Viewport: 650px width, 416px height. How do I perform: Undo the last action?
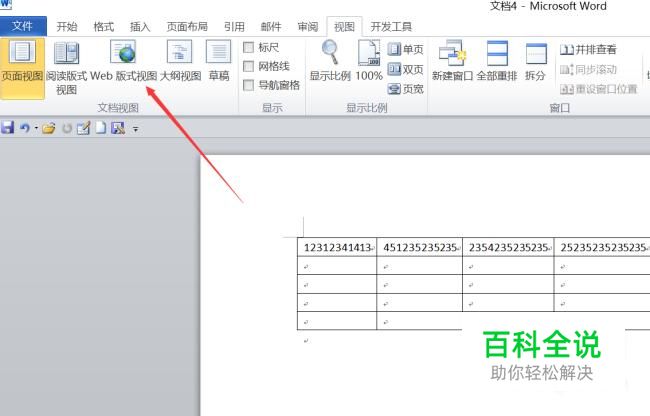point(25,128)
